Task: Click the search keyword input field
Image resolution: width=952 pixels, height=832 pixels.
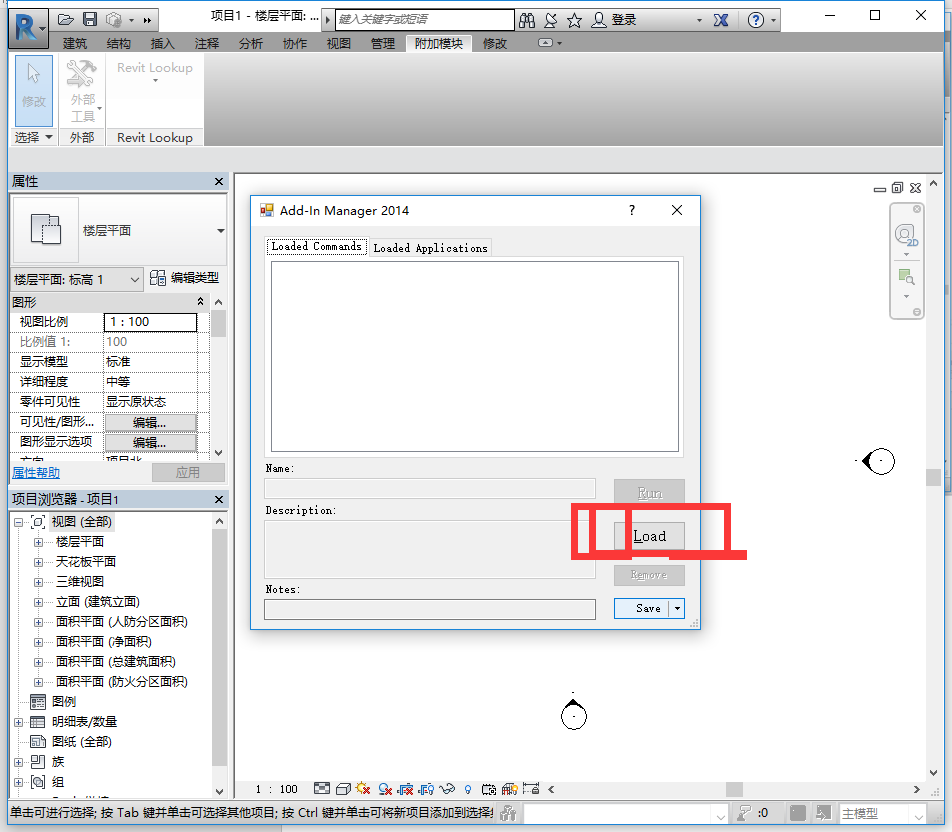Action: [424, 19]
